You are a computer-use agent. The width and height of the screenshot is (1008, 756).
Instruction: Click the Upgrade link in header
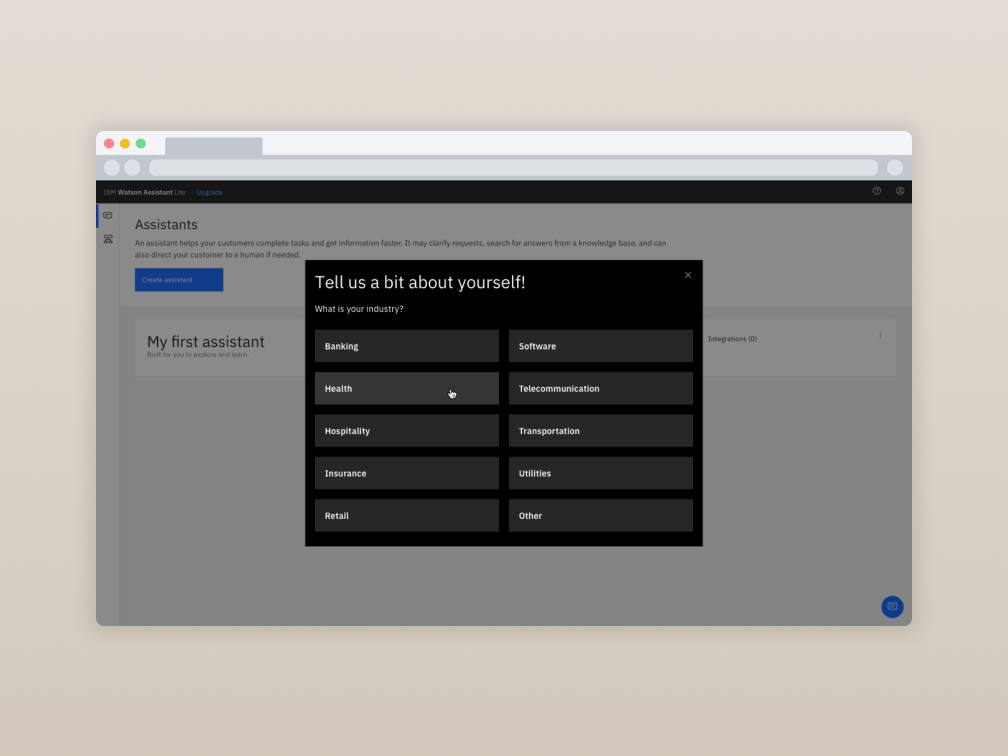pyautogui.click(x=210, y=192)
